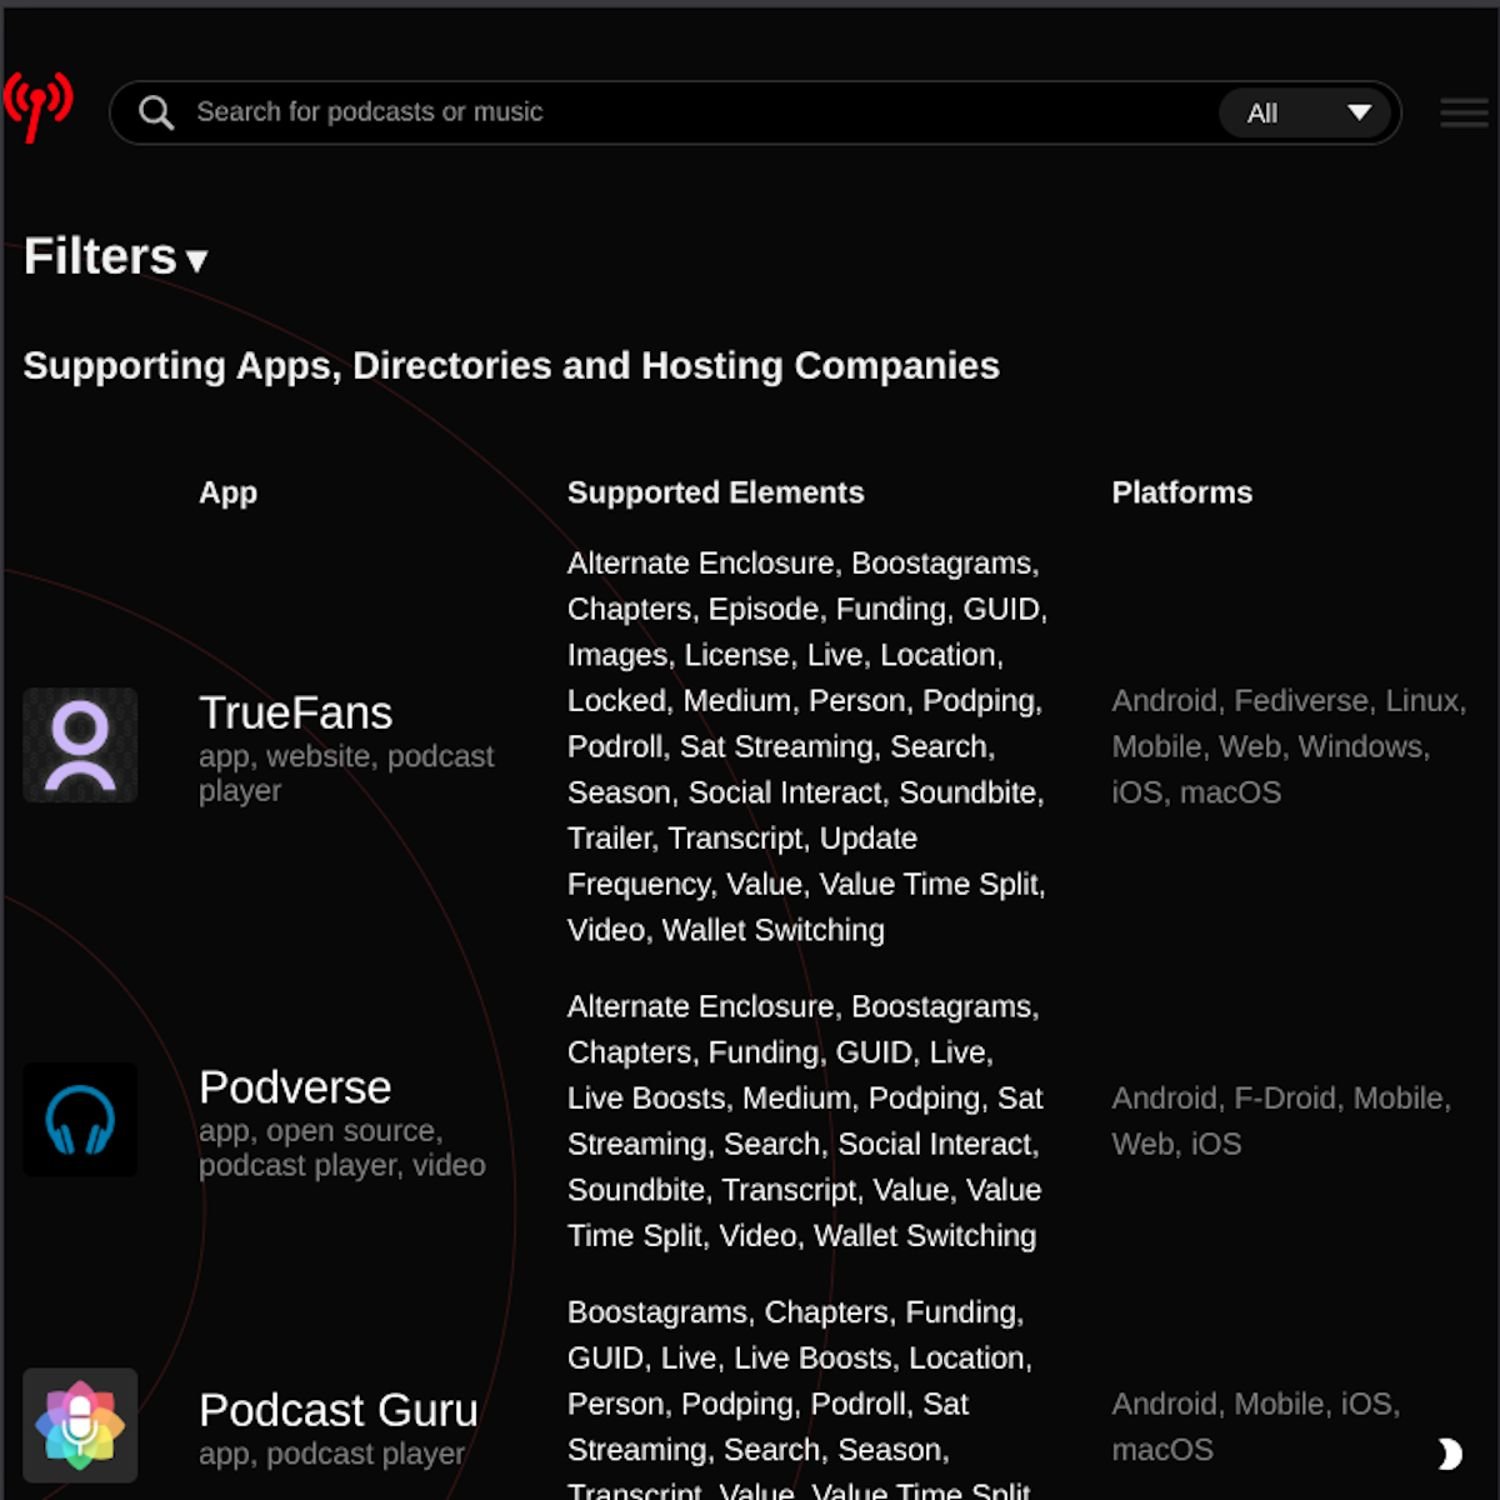Open the TrueFans app link
This screenshot has width=1500, height=1500.
pyautogui.click(x=296, y=713)
